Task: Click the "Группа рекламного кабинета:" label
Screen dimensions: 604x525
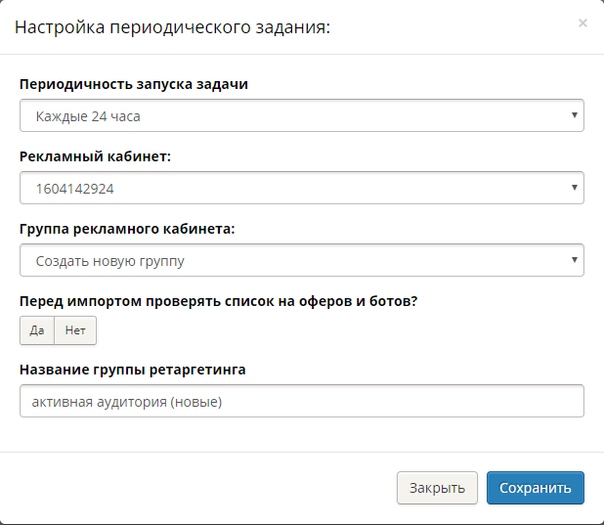Action: [127, 228]
